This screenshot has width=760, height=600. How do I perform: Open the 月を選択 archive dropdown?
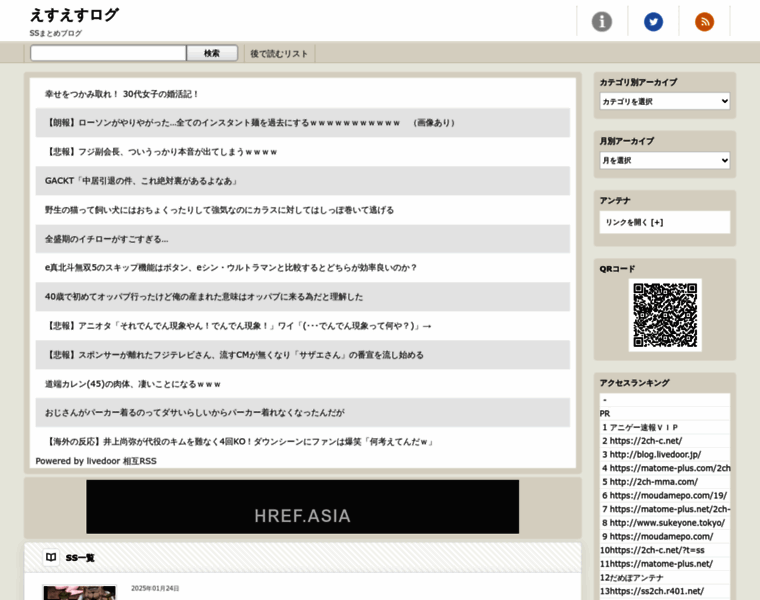(665, 160)
